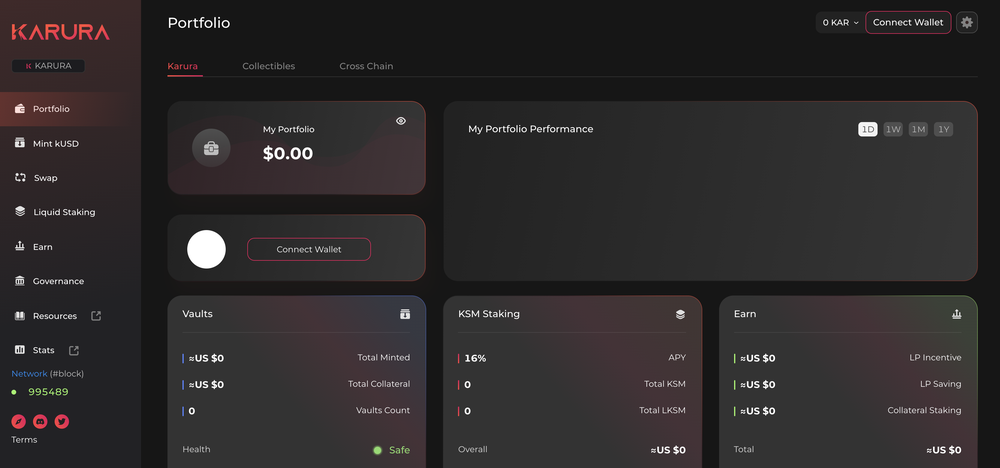Click Connect Wallet in the top bar
Image resolution: width=1000 pixels, height=468 pixels.
[908, 22]
